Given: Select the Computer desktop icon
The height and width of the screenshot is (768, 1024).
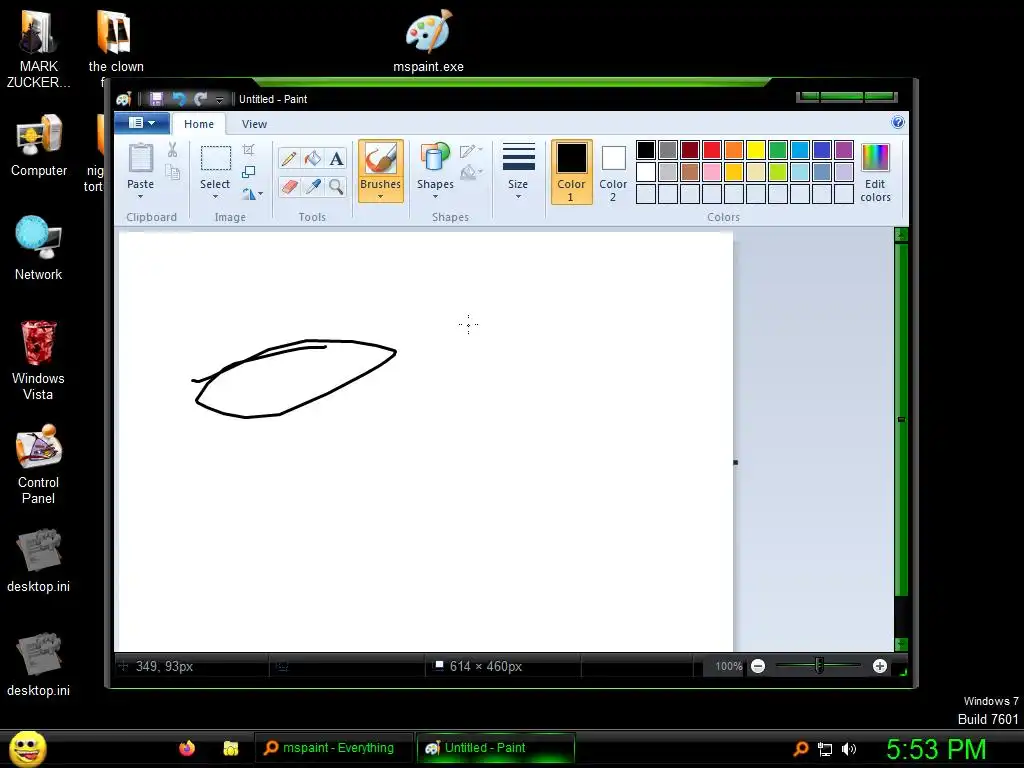Looking at the screenshot, I should coord(39,145).
